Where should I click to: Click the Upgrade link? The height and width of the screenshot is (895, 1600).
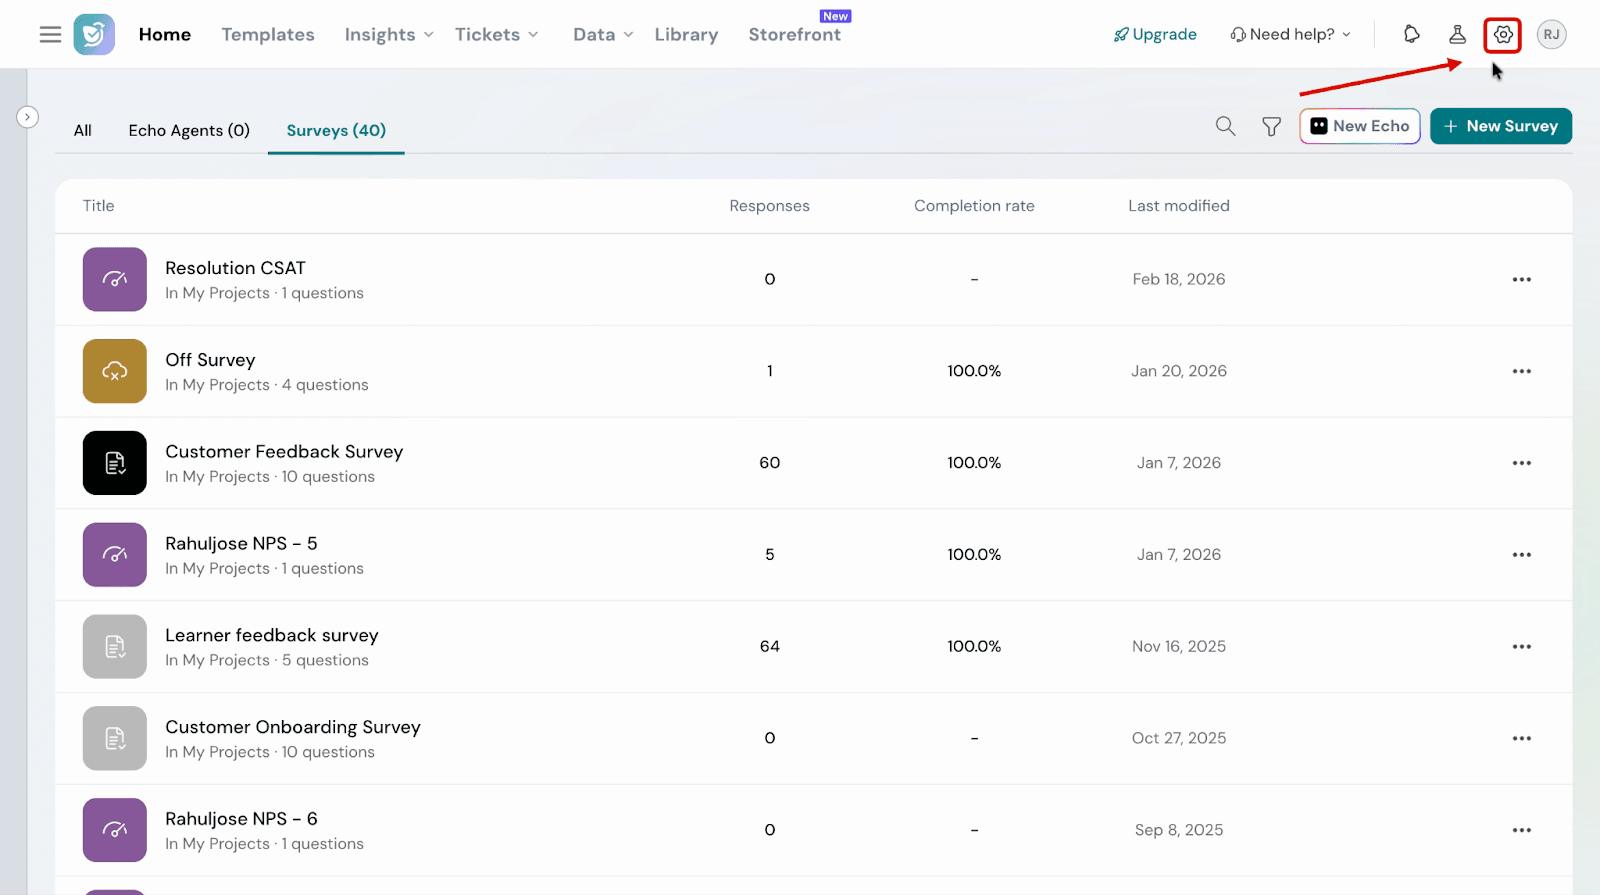(1155, 35)
